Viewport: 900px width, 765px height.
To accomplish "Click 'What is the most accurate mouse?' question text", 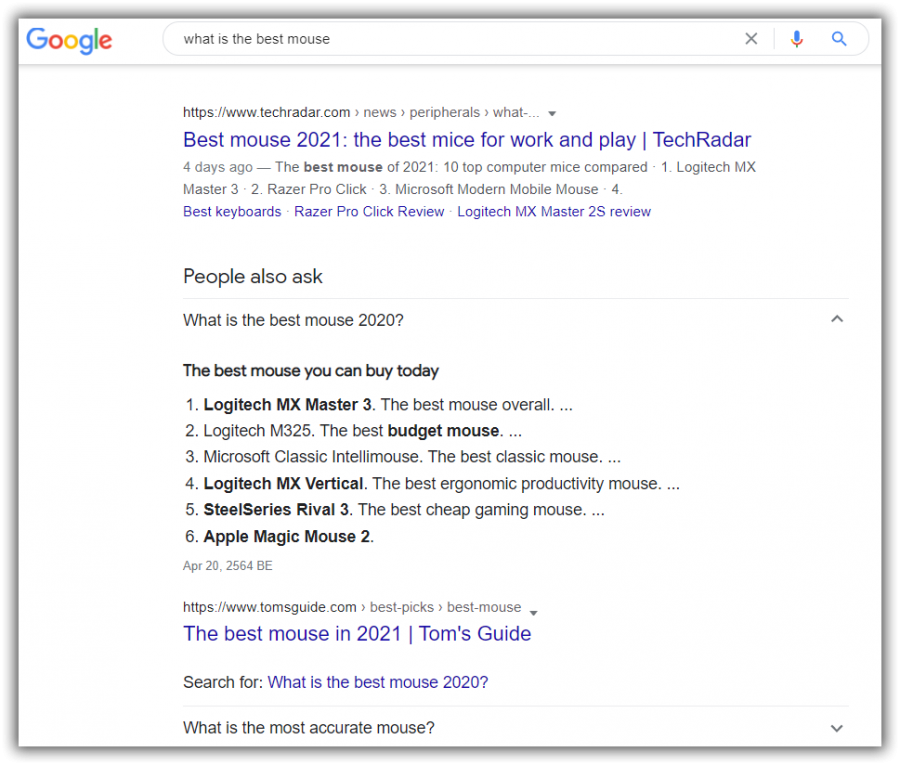I will pos(309,728).
